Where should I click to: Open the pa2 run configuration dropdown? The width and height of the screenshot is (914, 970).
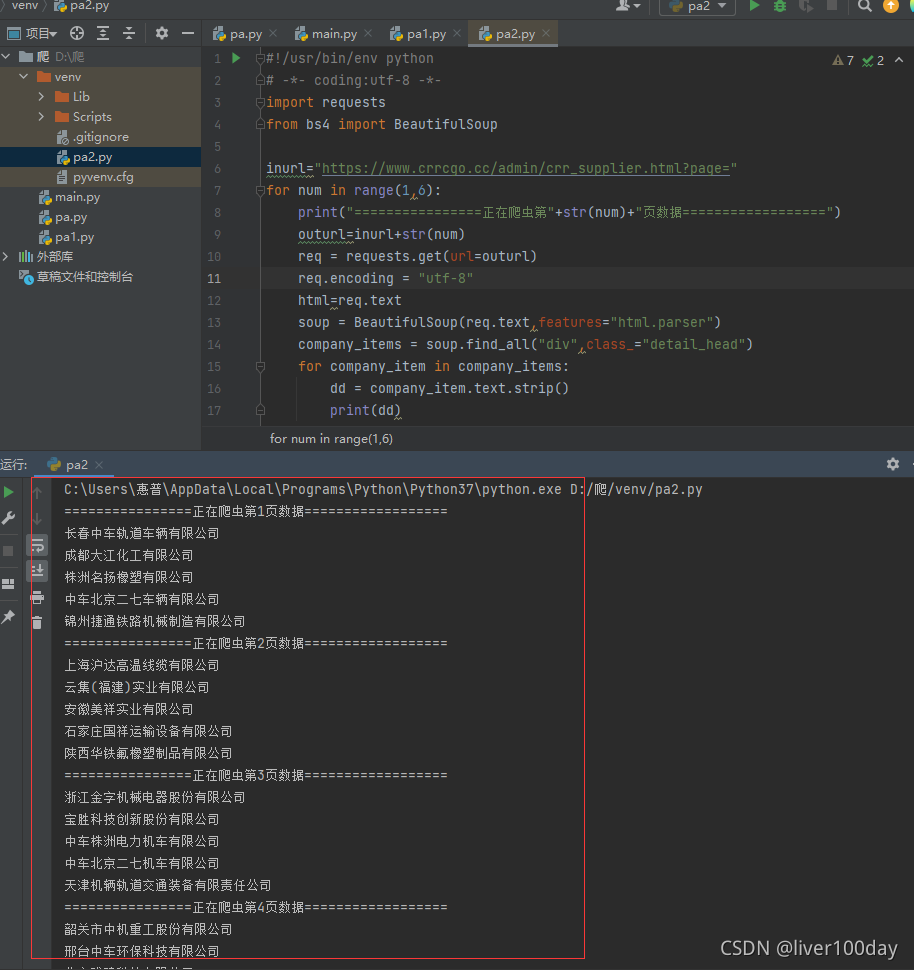697,6
